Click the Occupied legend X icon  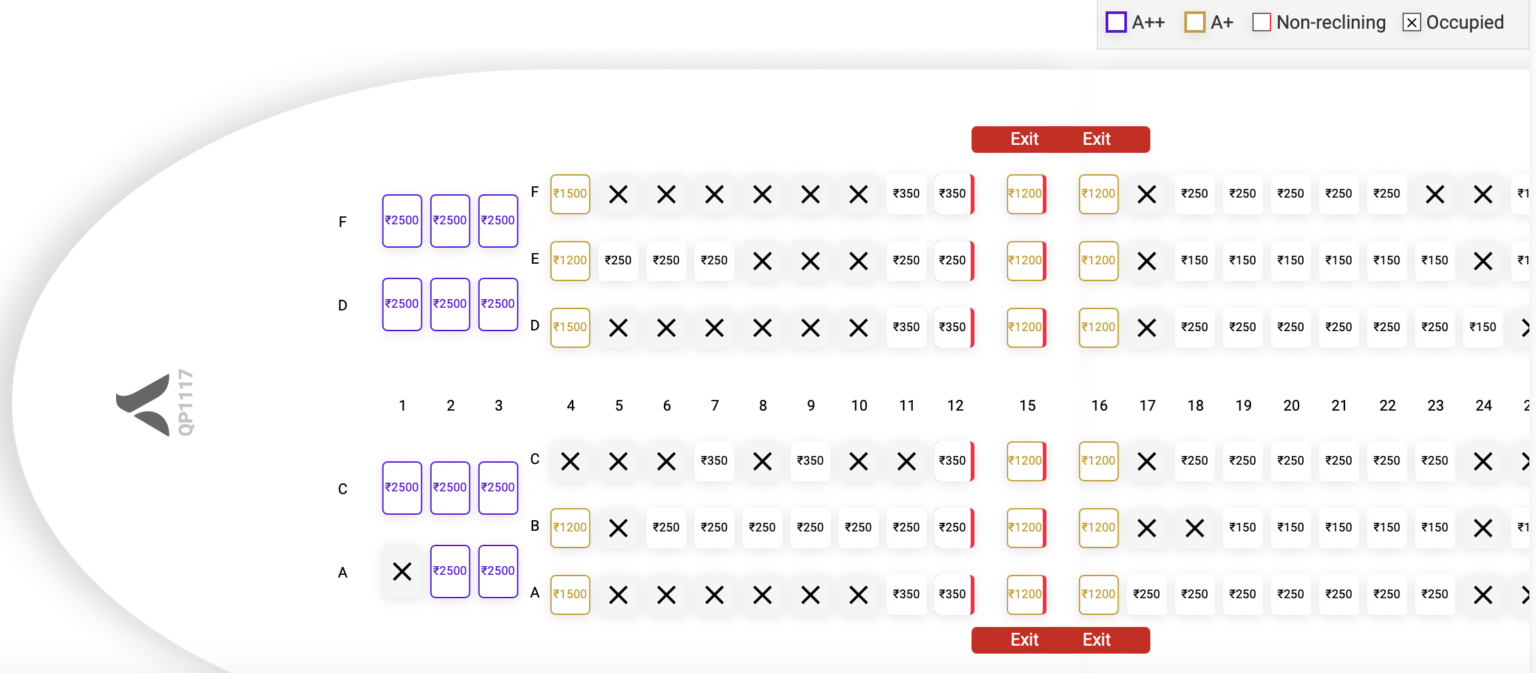click(1412, 22)
